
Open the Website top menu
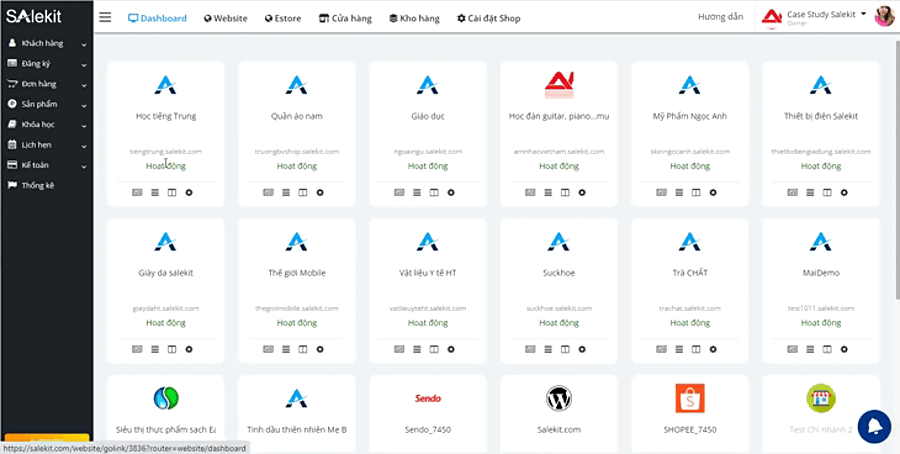pos(226,18)
